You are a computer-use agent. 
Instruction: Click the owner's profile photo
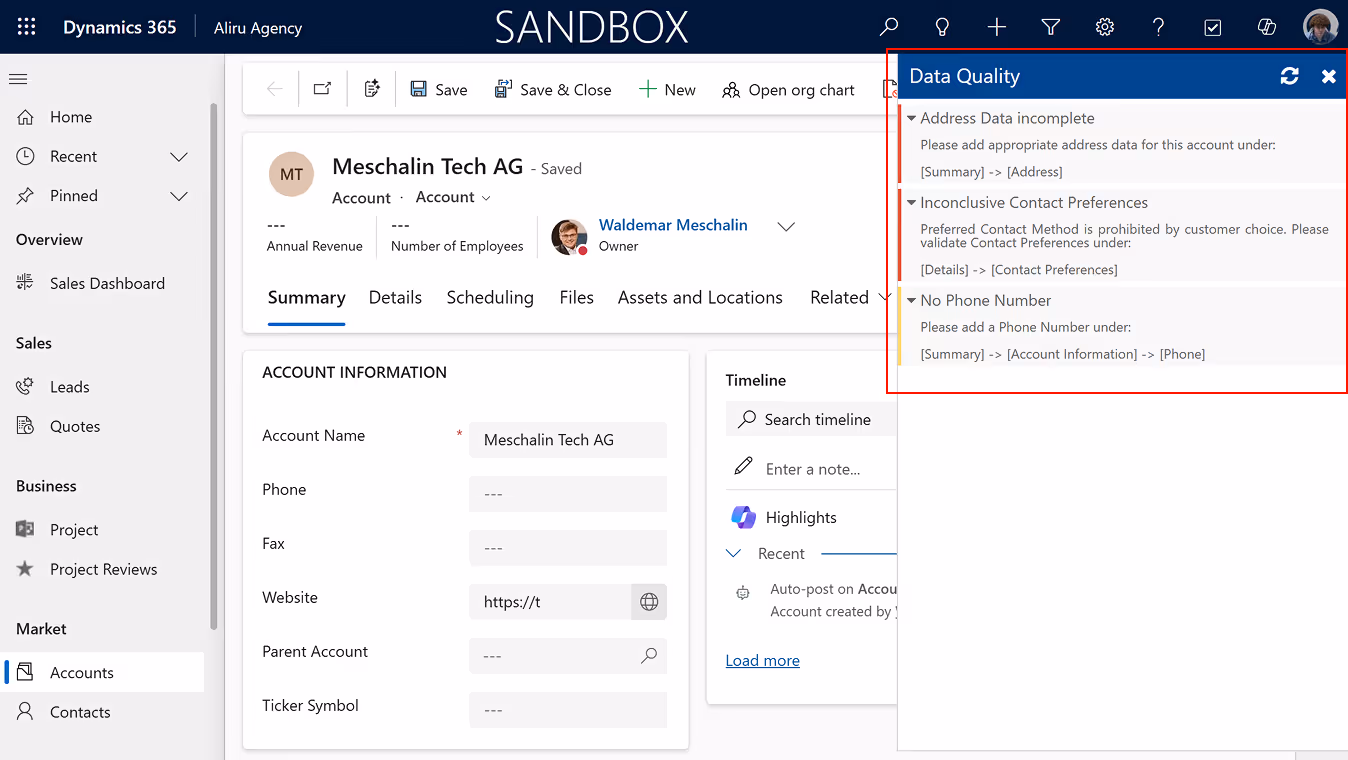point(569,237)
